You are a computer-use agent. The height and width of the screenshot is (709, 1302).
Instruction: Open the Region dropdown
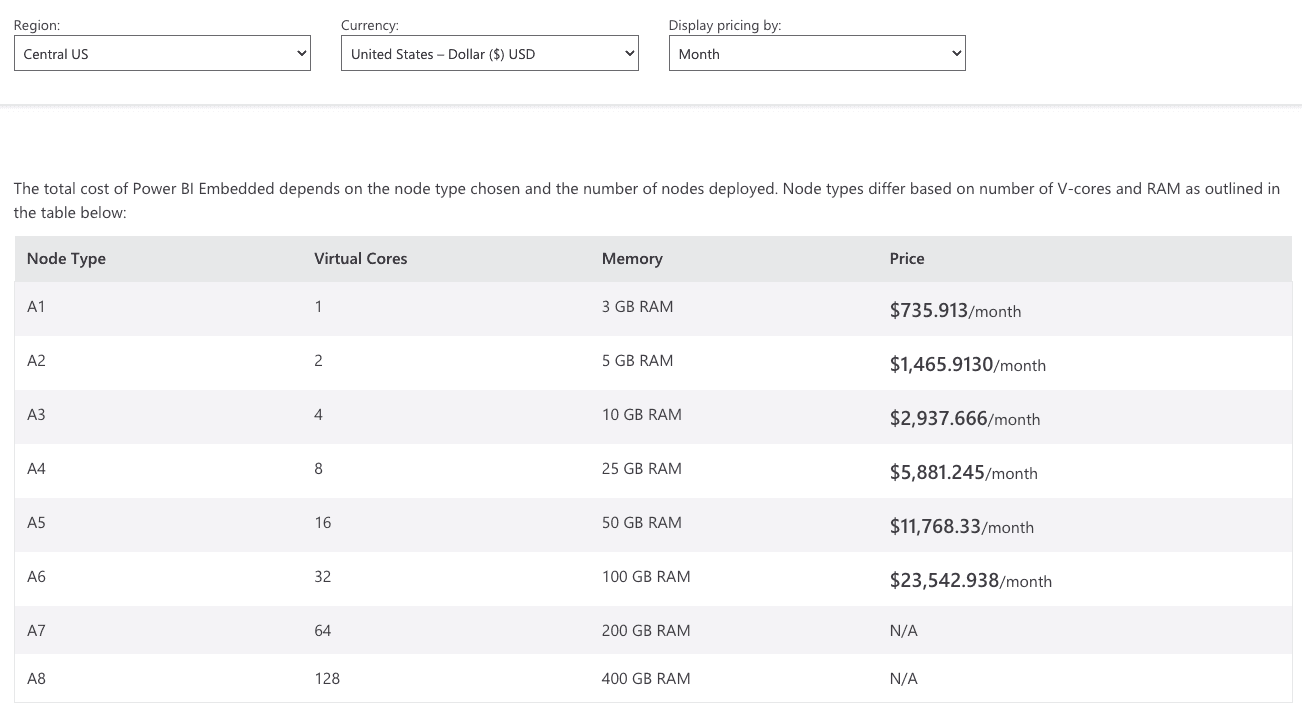tap(160, 53)
